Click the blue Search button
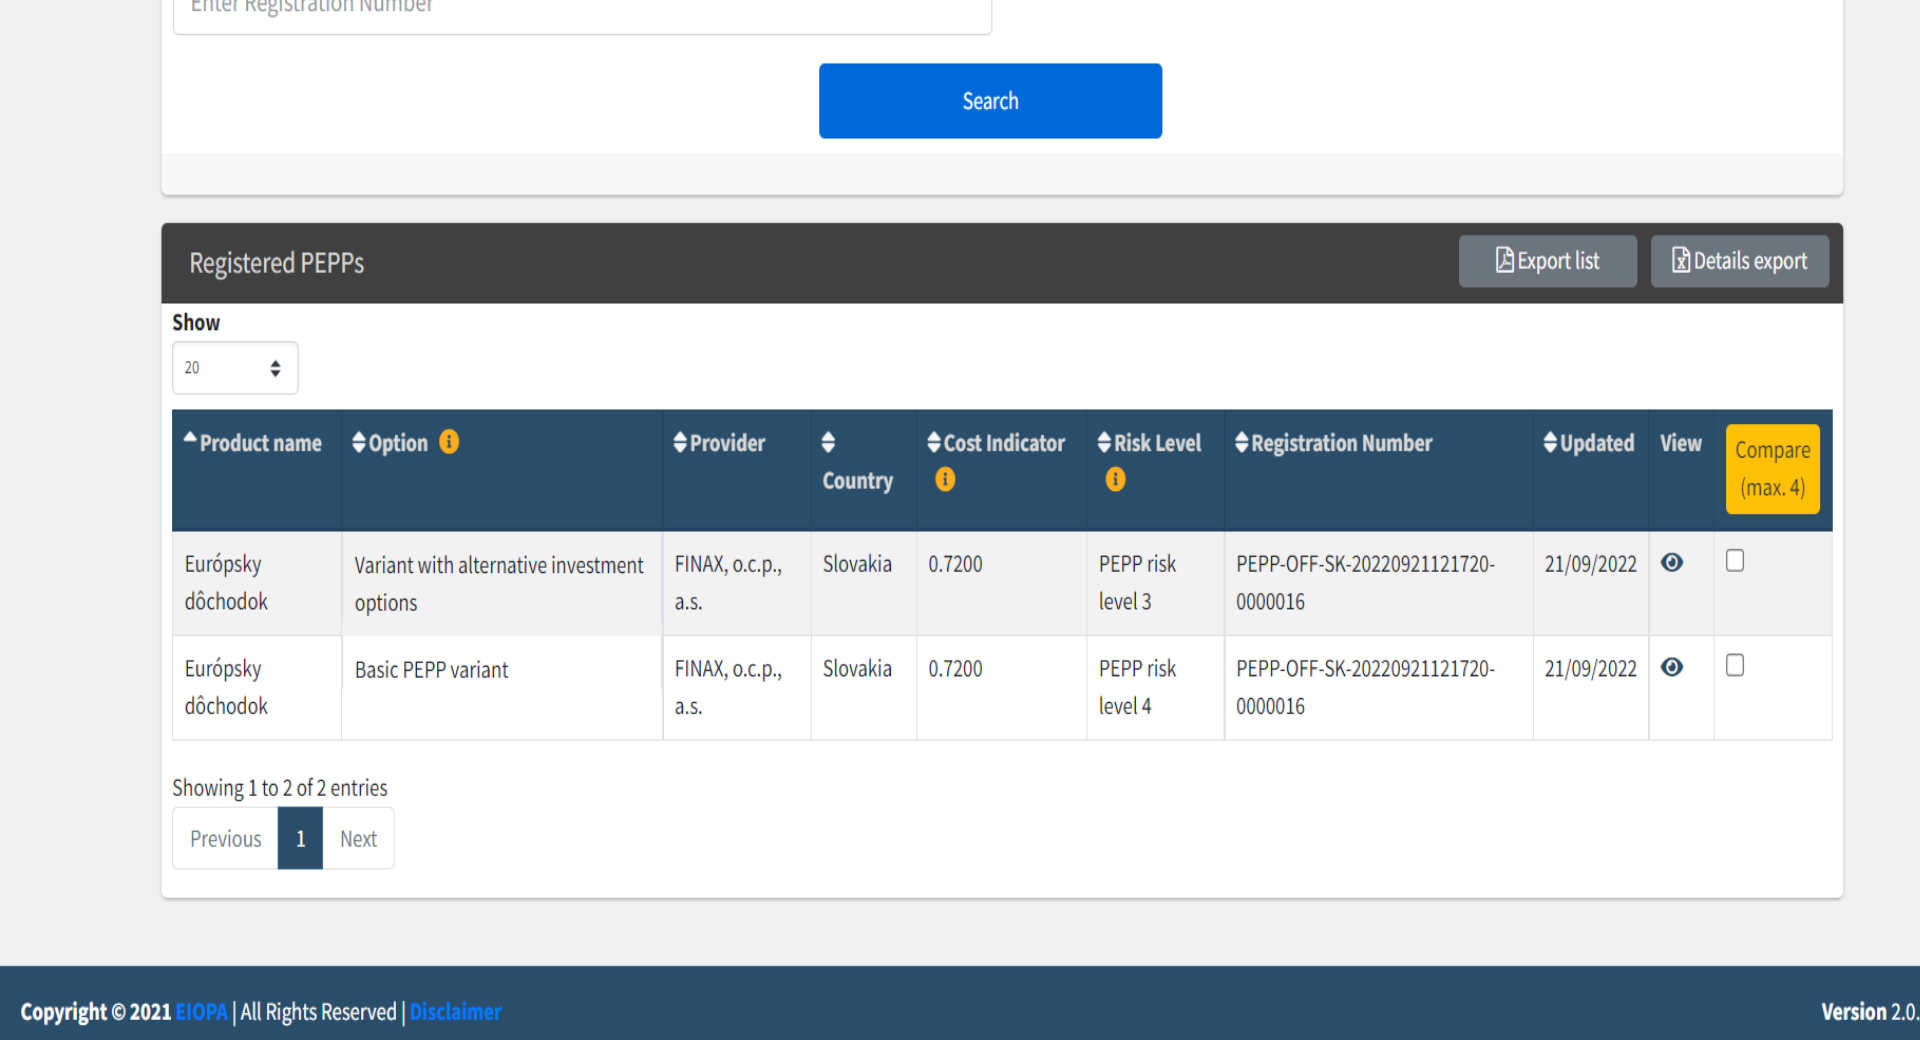This screenshot has height=1040, width=1920. [x=990, y=101]
